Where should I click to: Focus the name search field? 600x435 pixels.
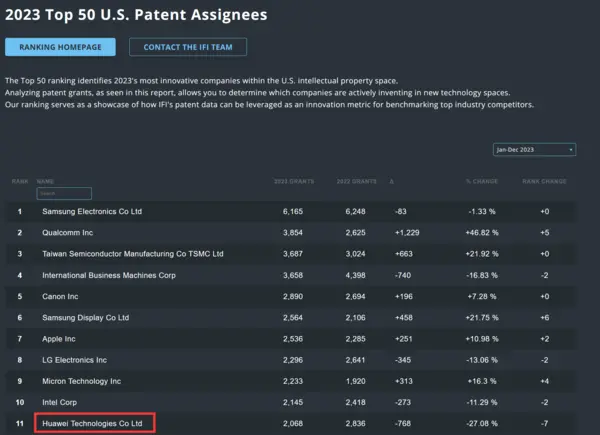pos(64,193)
